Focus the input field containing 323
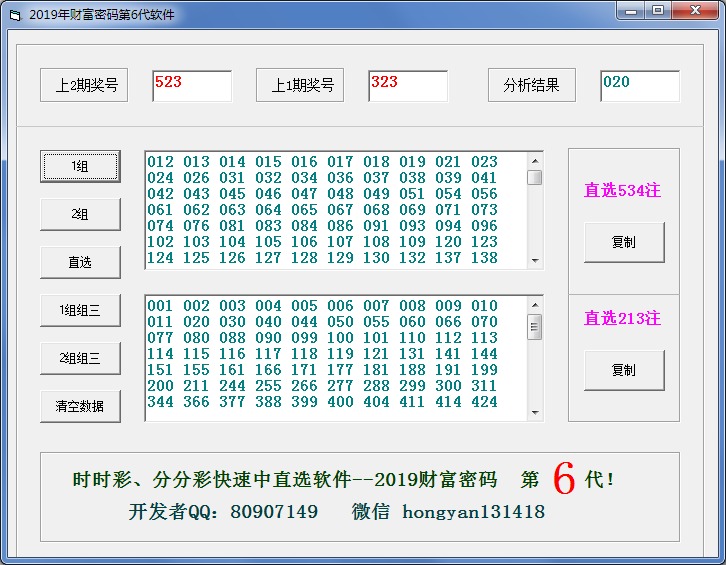This screenshot has height=565, width=726. point(408,86)
